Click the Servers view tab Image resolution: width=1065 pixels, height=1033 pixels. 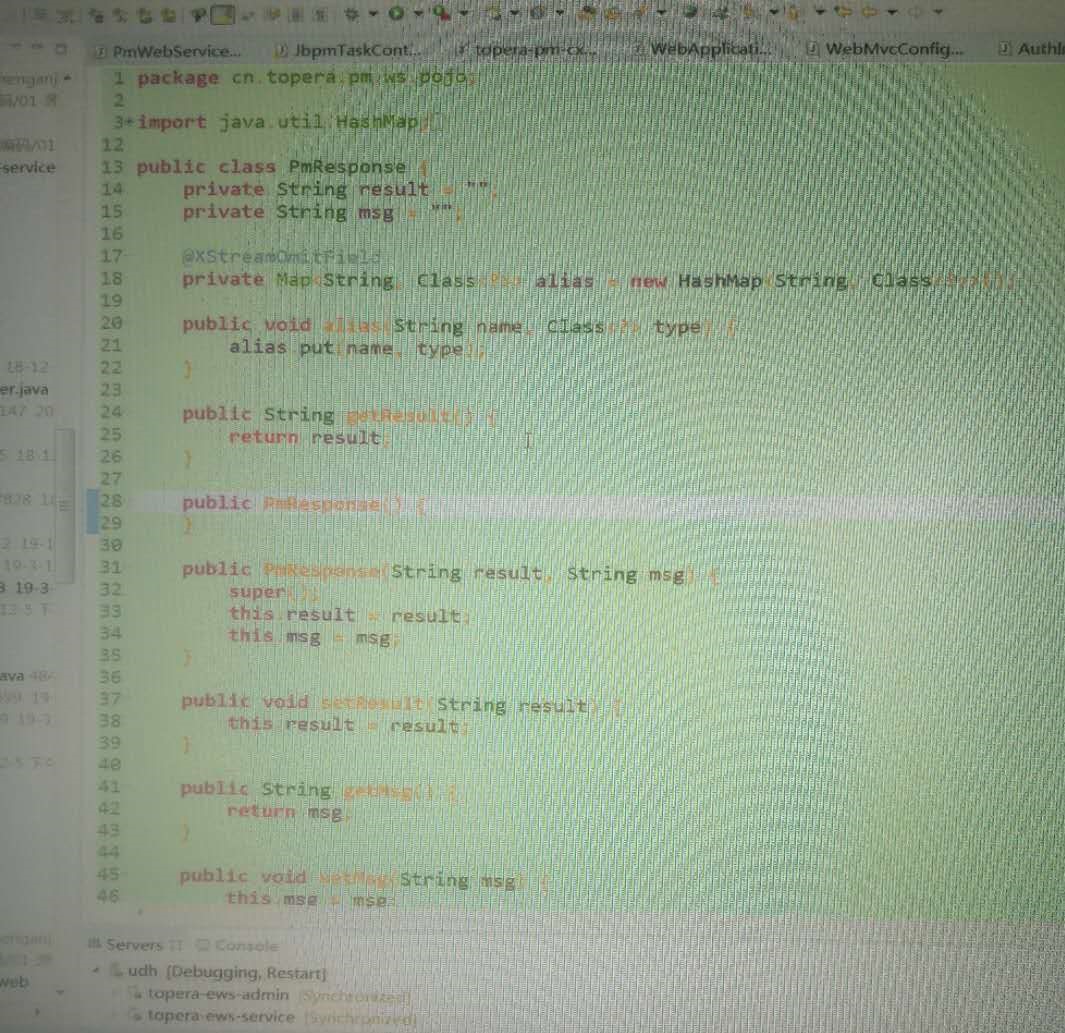[134, 945]
